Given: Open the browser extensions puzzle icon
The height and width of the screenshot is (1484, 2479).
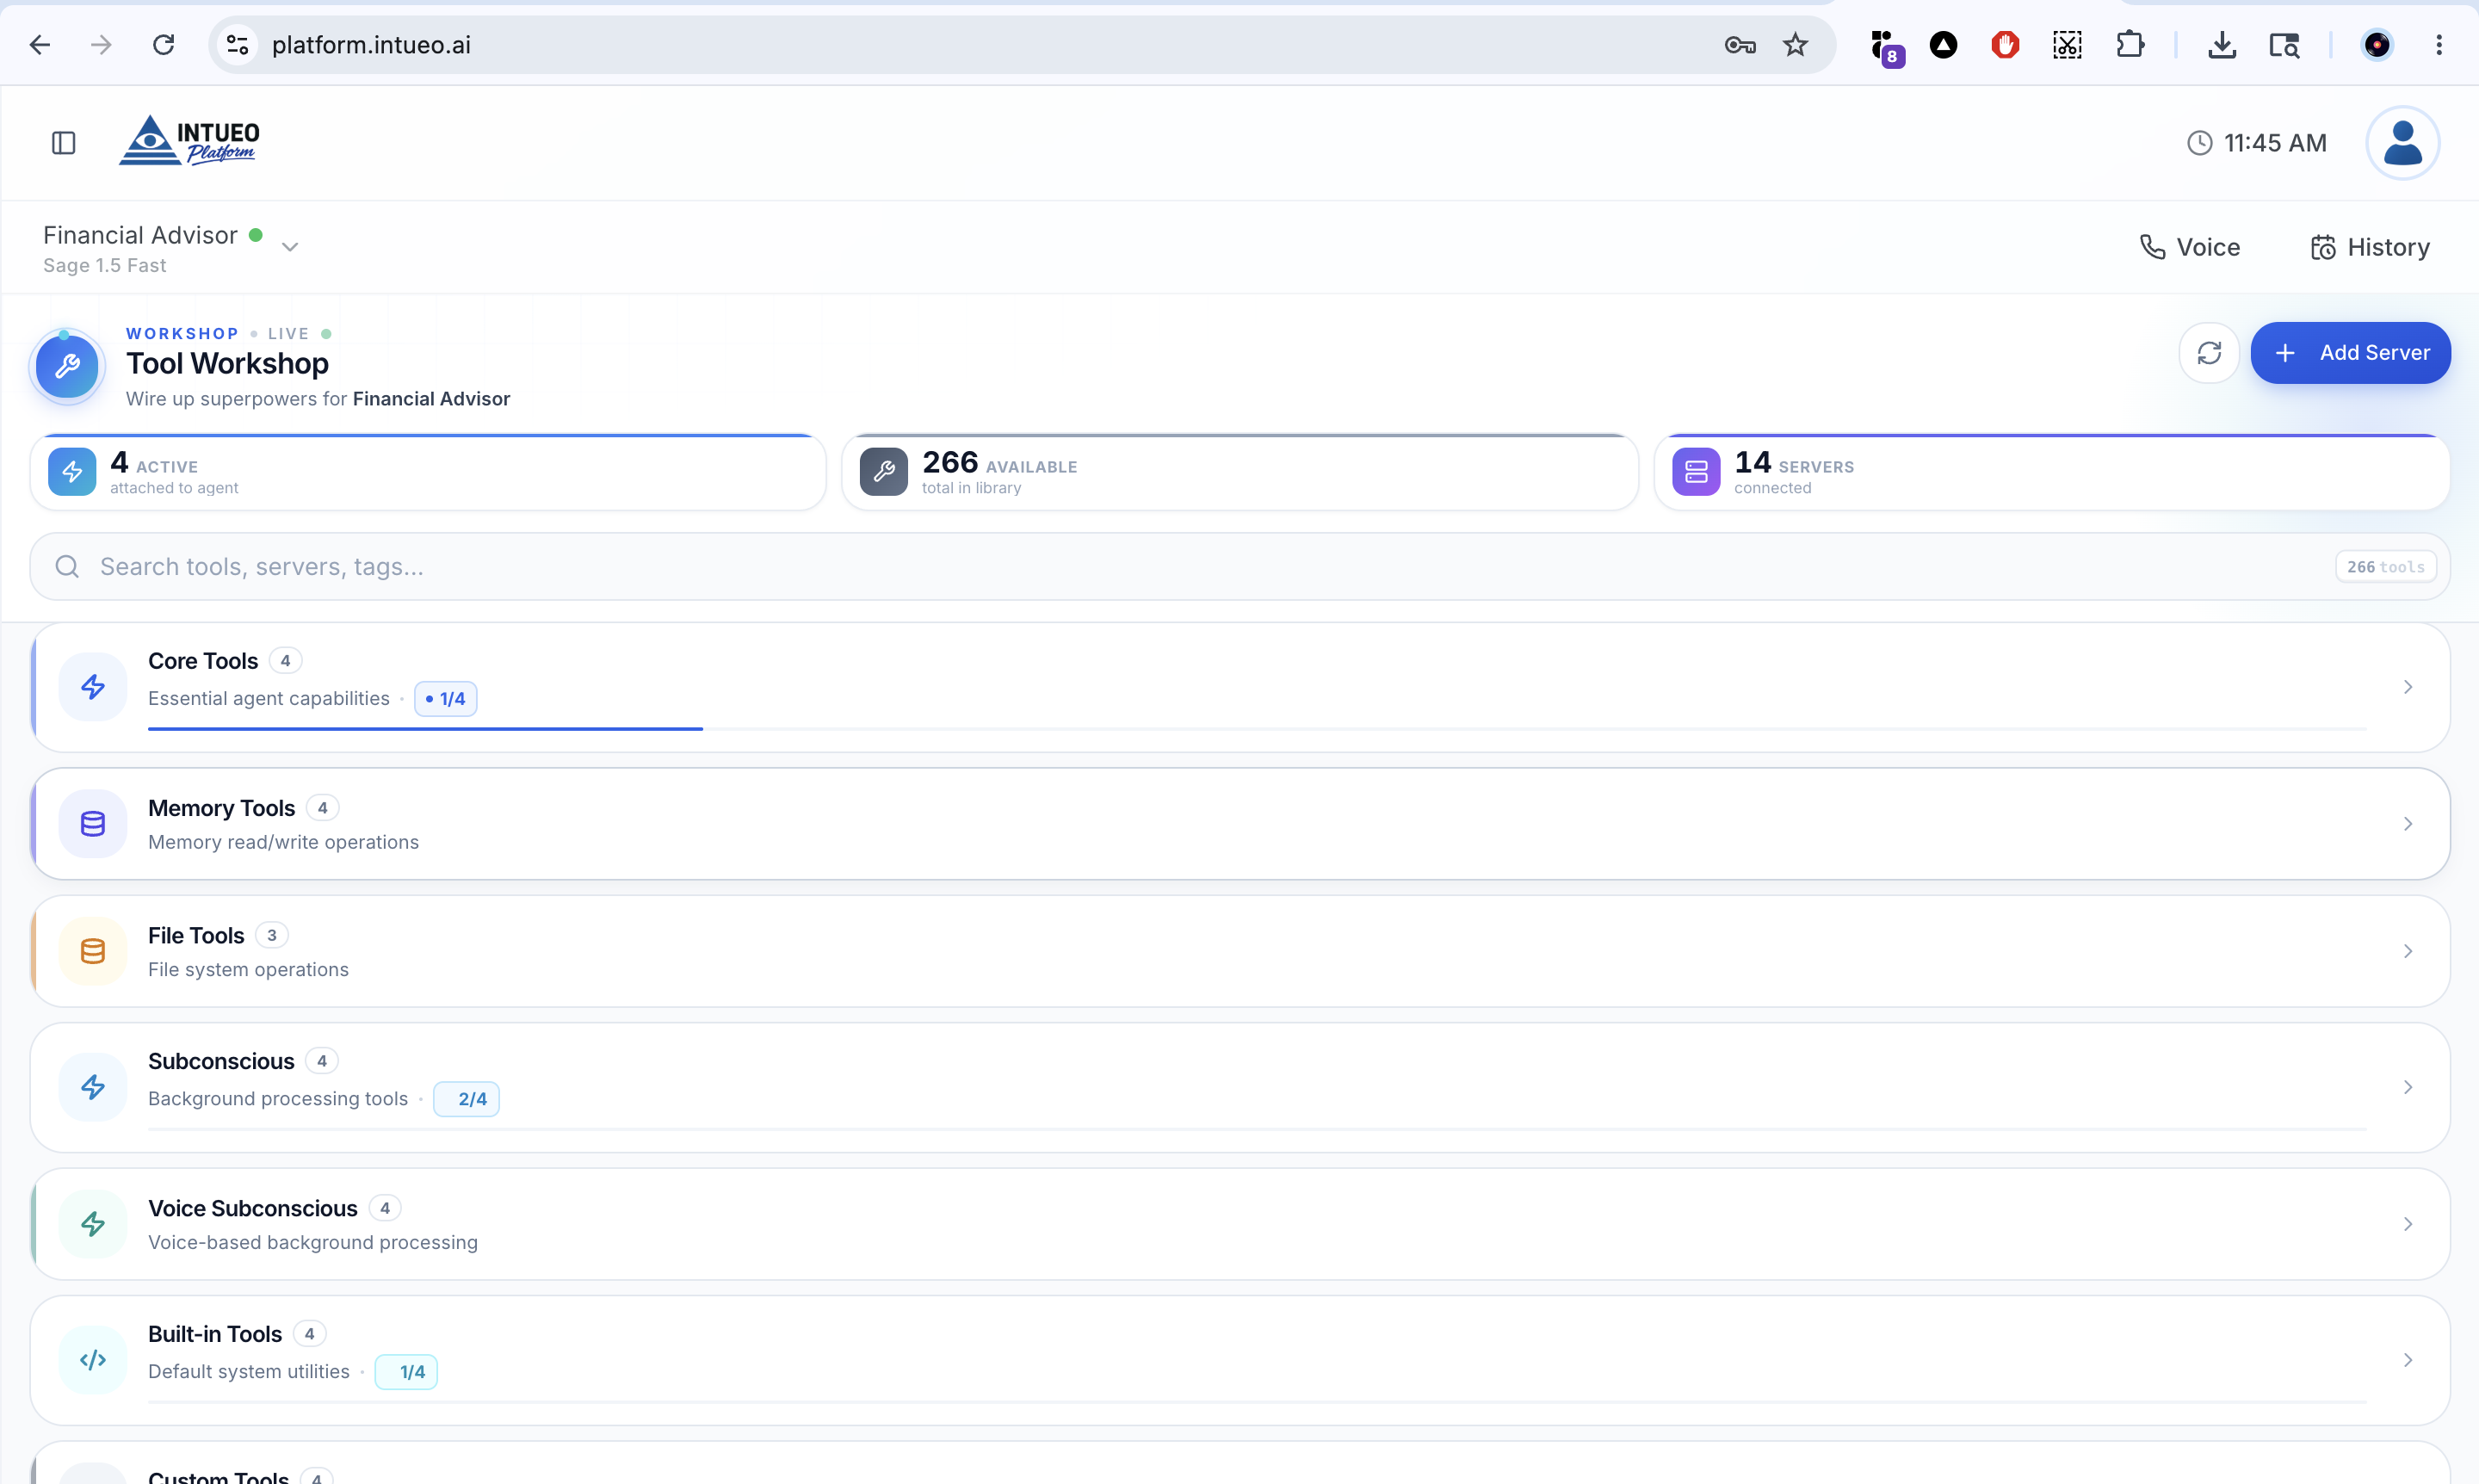Looking at the screenshot, I should click(2129, 45).
